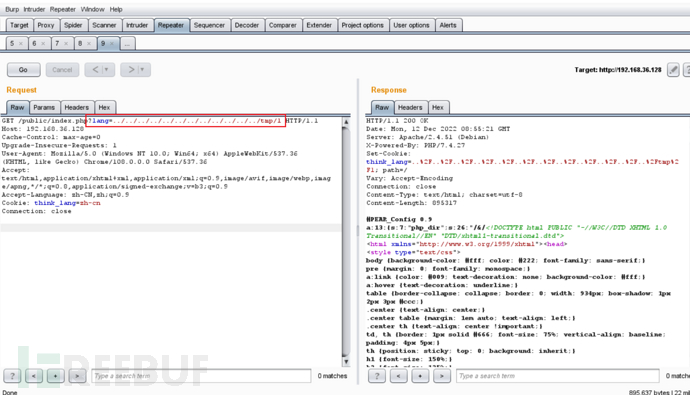The height and width of the screenshot is (395, 690).
Task: Open the new repeater tab ellipsis
Action: 127,44
